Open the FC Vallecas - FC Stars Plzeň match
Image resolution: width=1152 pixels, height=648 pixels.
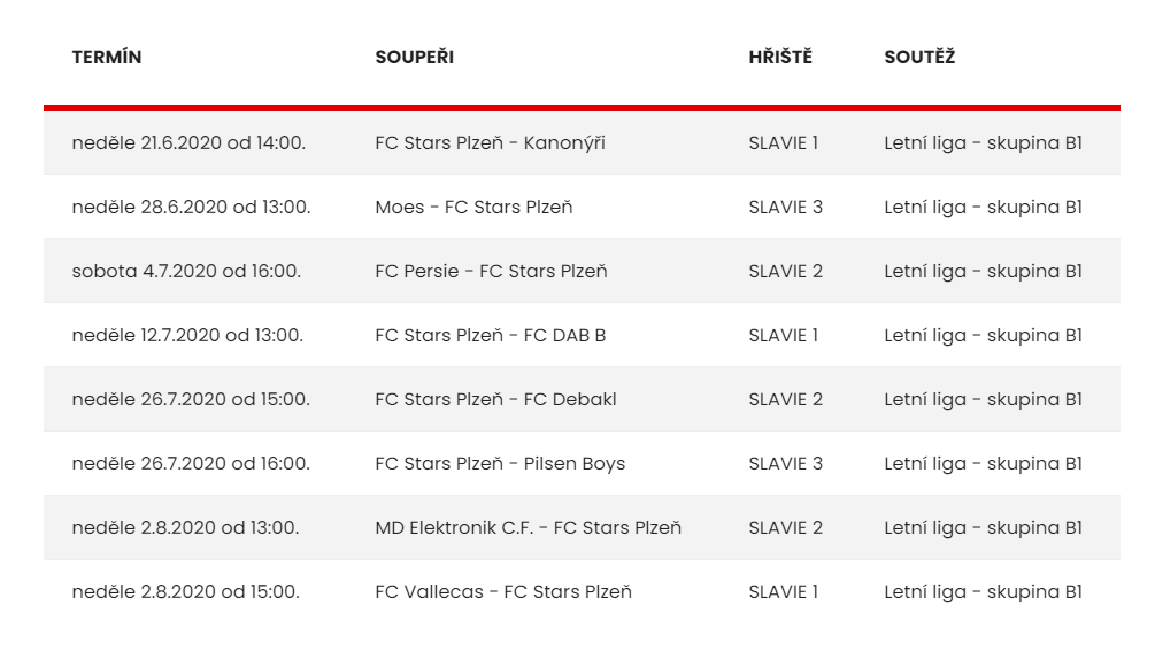[503, 591]
